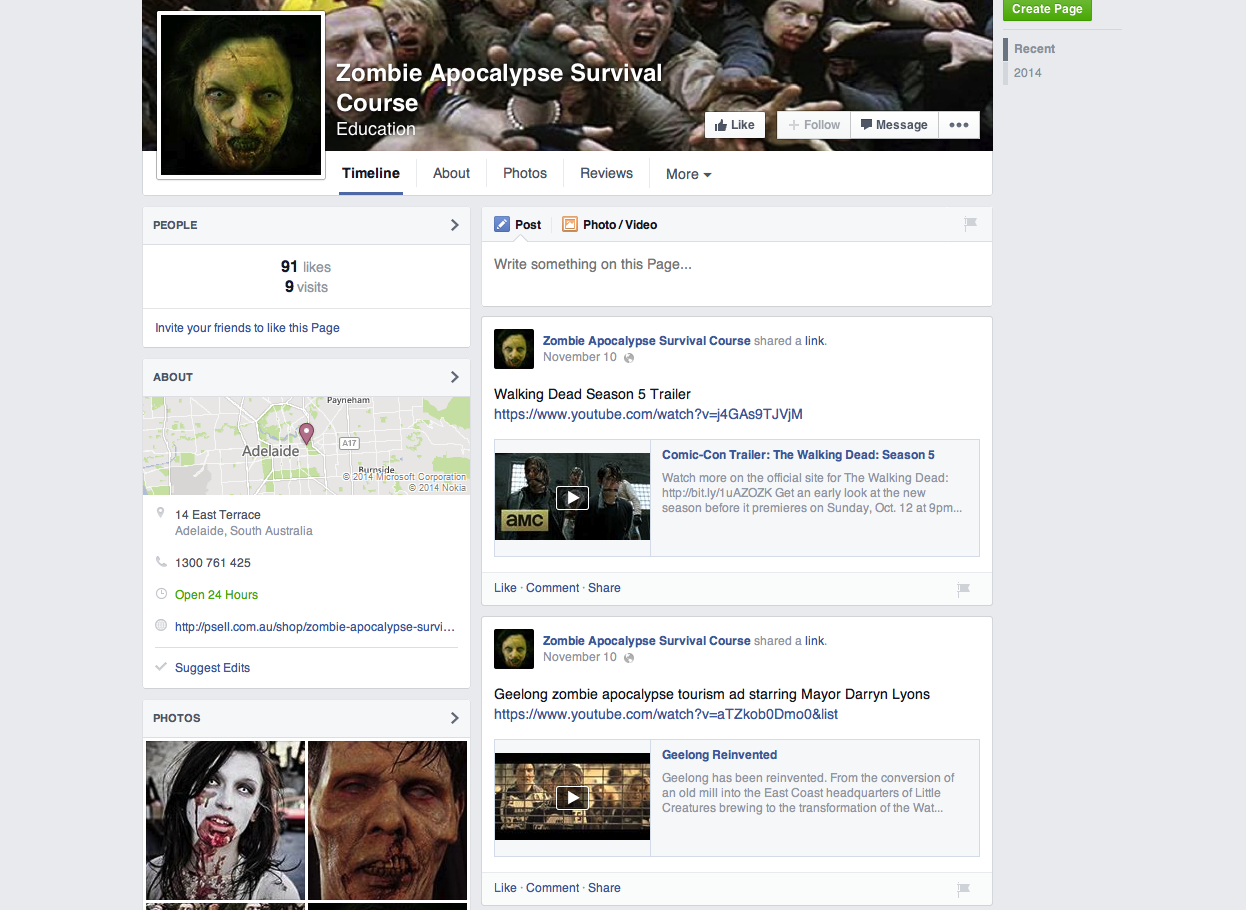This screenshot has height=910, width=1246.
Task: Click the flag icon on Geelong post
Action: pyautogui.click(x=963, y=889)
